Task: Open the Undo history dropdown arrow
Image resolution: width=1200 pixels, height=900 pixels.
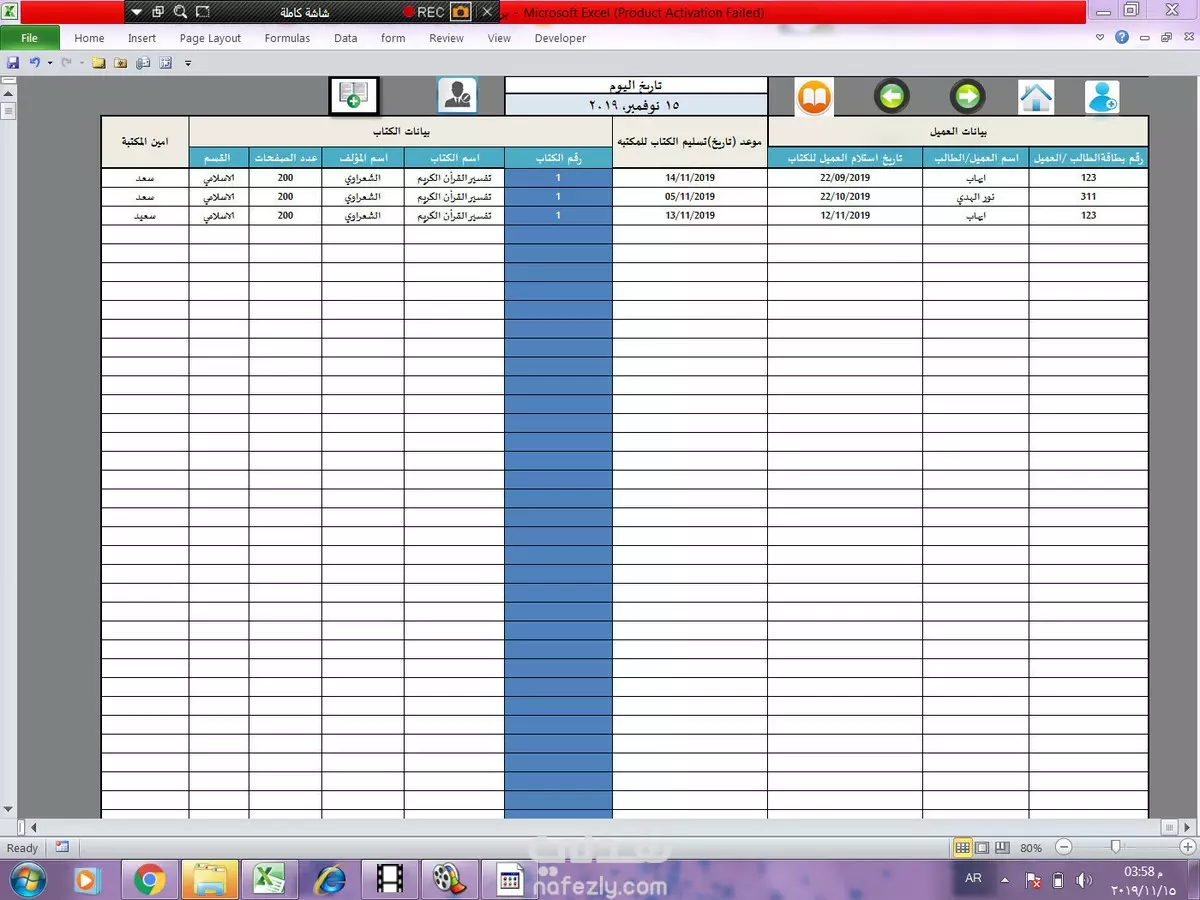Action: [50, 63]
